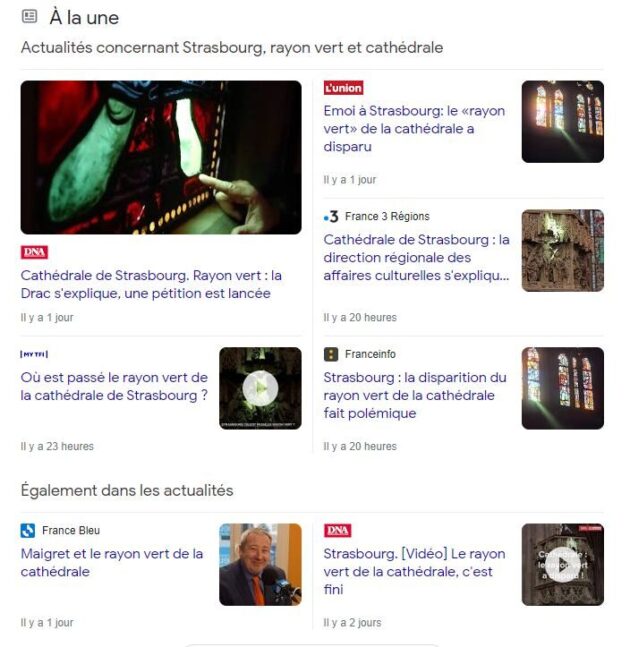Click the DNA logo in "Également dans les actualités"
Image resolution: width=630 pixels, height=647 pixels.
[x=337, y=530]
